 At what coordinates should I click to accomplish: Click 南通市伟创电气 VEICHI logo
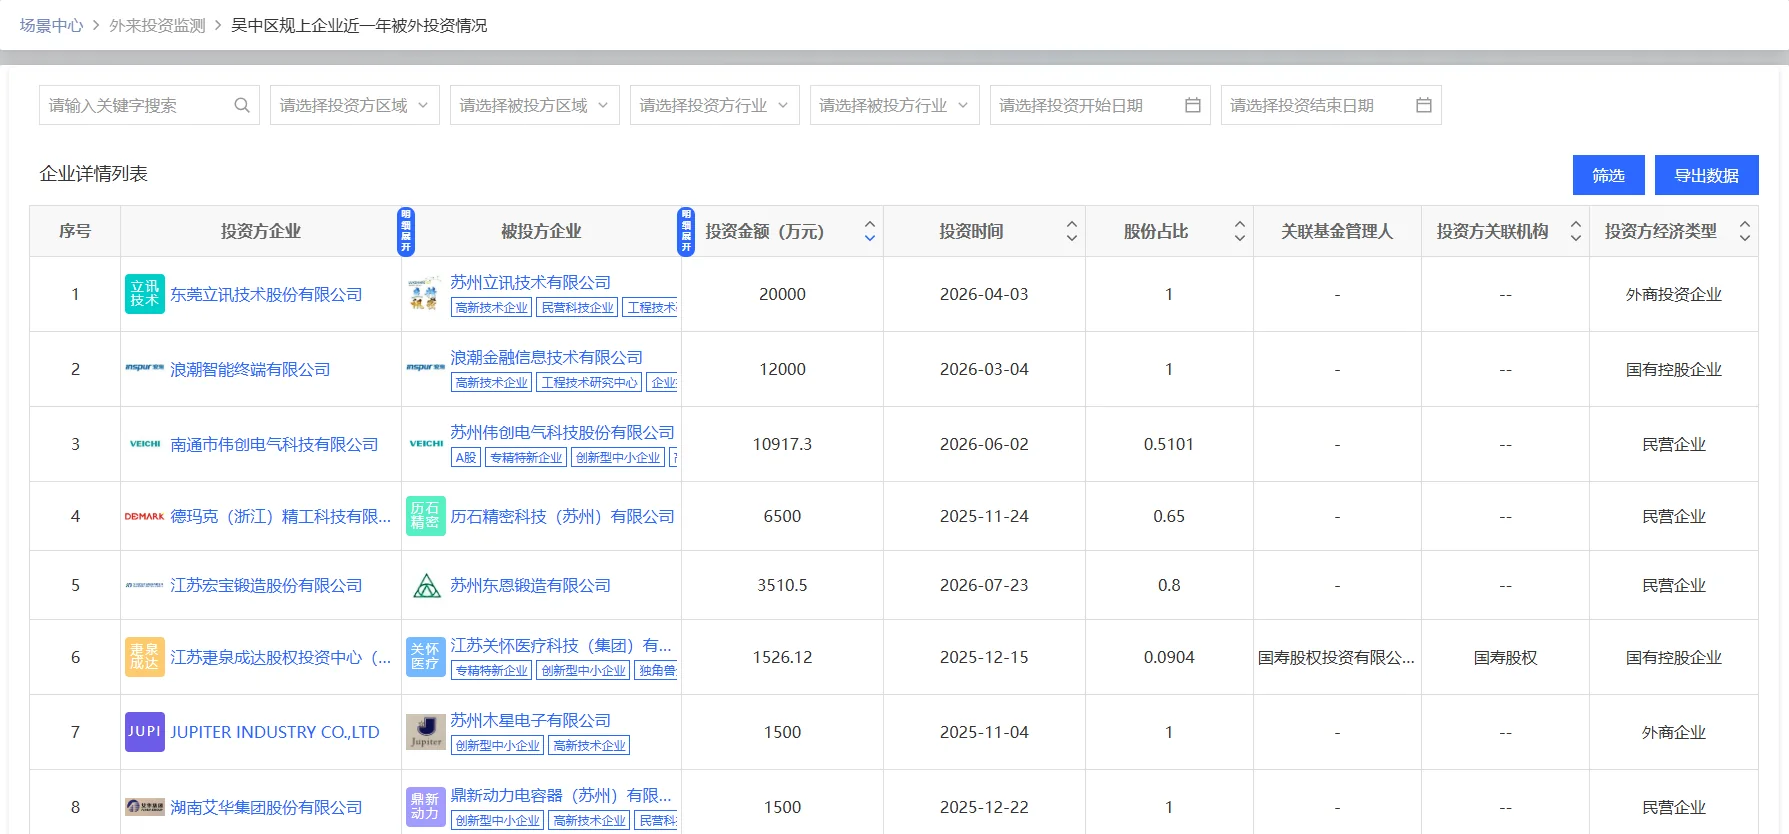click(145, 443)
